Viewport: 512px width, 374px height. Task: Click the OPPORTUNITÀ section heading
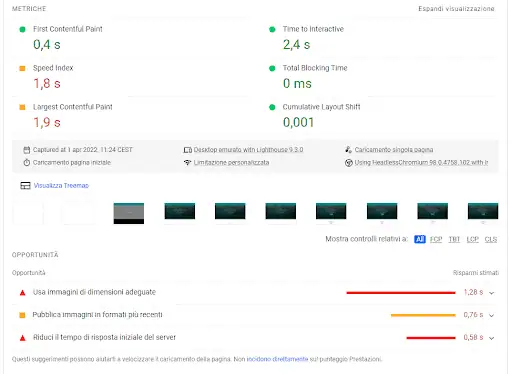35,255
